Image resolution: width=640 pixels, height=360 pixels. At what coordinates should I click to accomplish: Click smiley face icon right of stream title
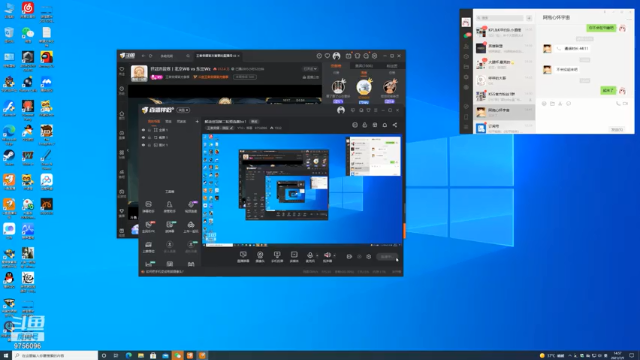(x=355, y=125)
